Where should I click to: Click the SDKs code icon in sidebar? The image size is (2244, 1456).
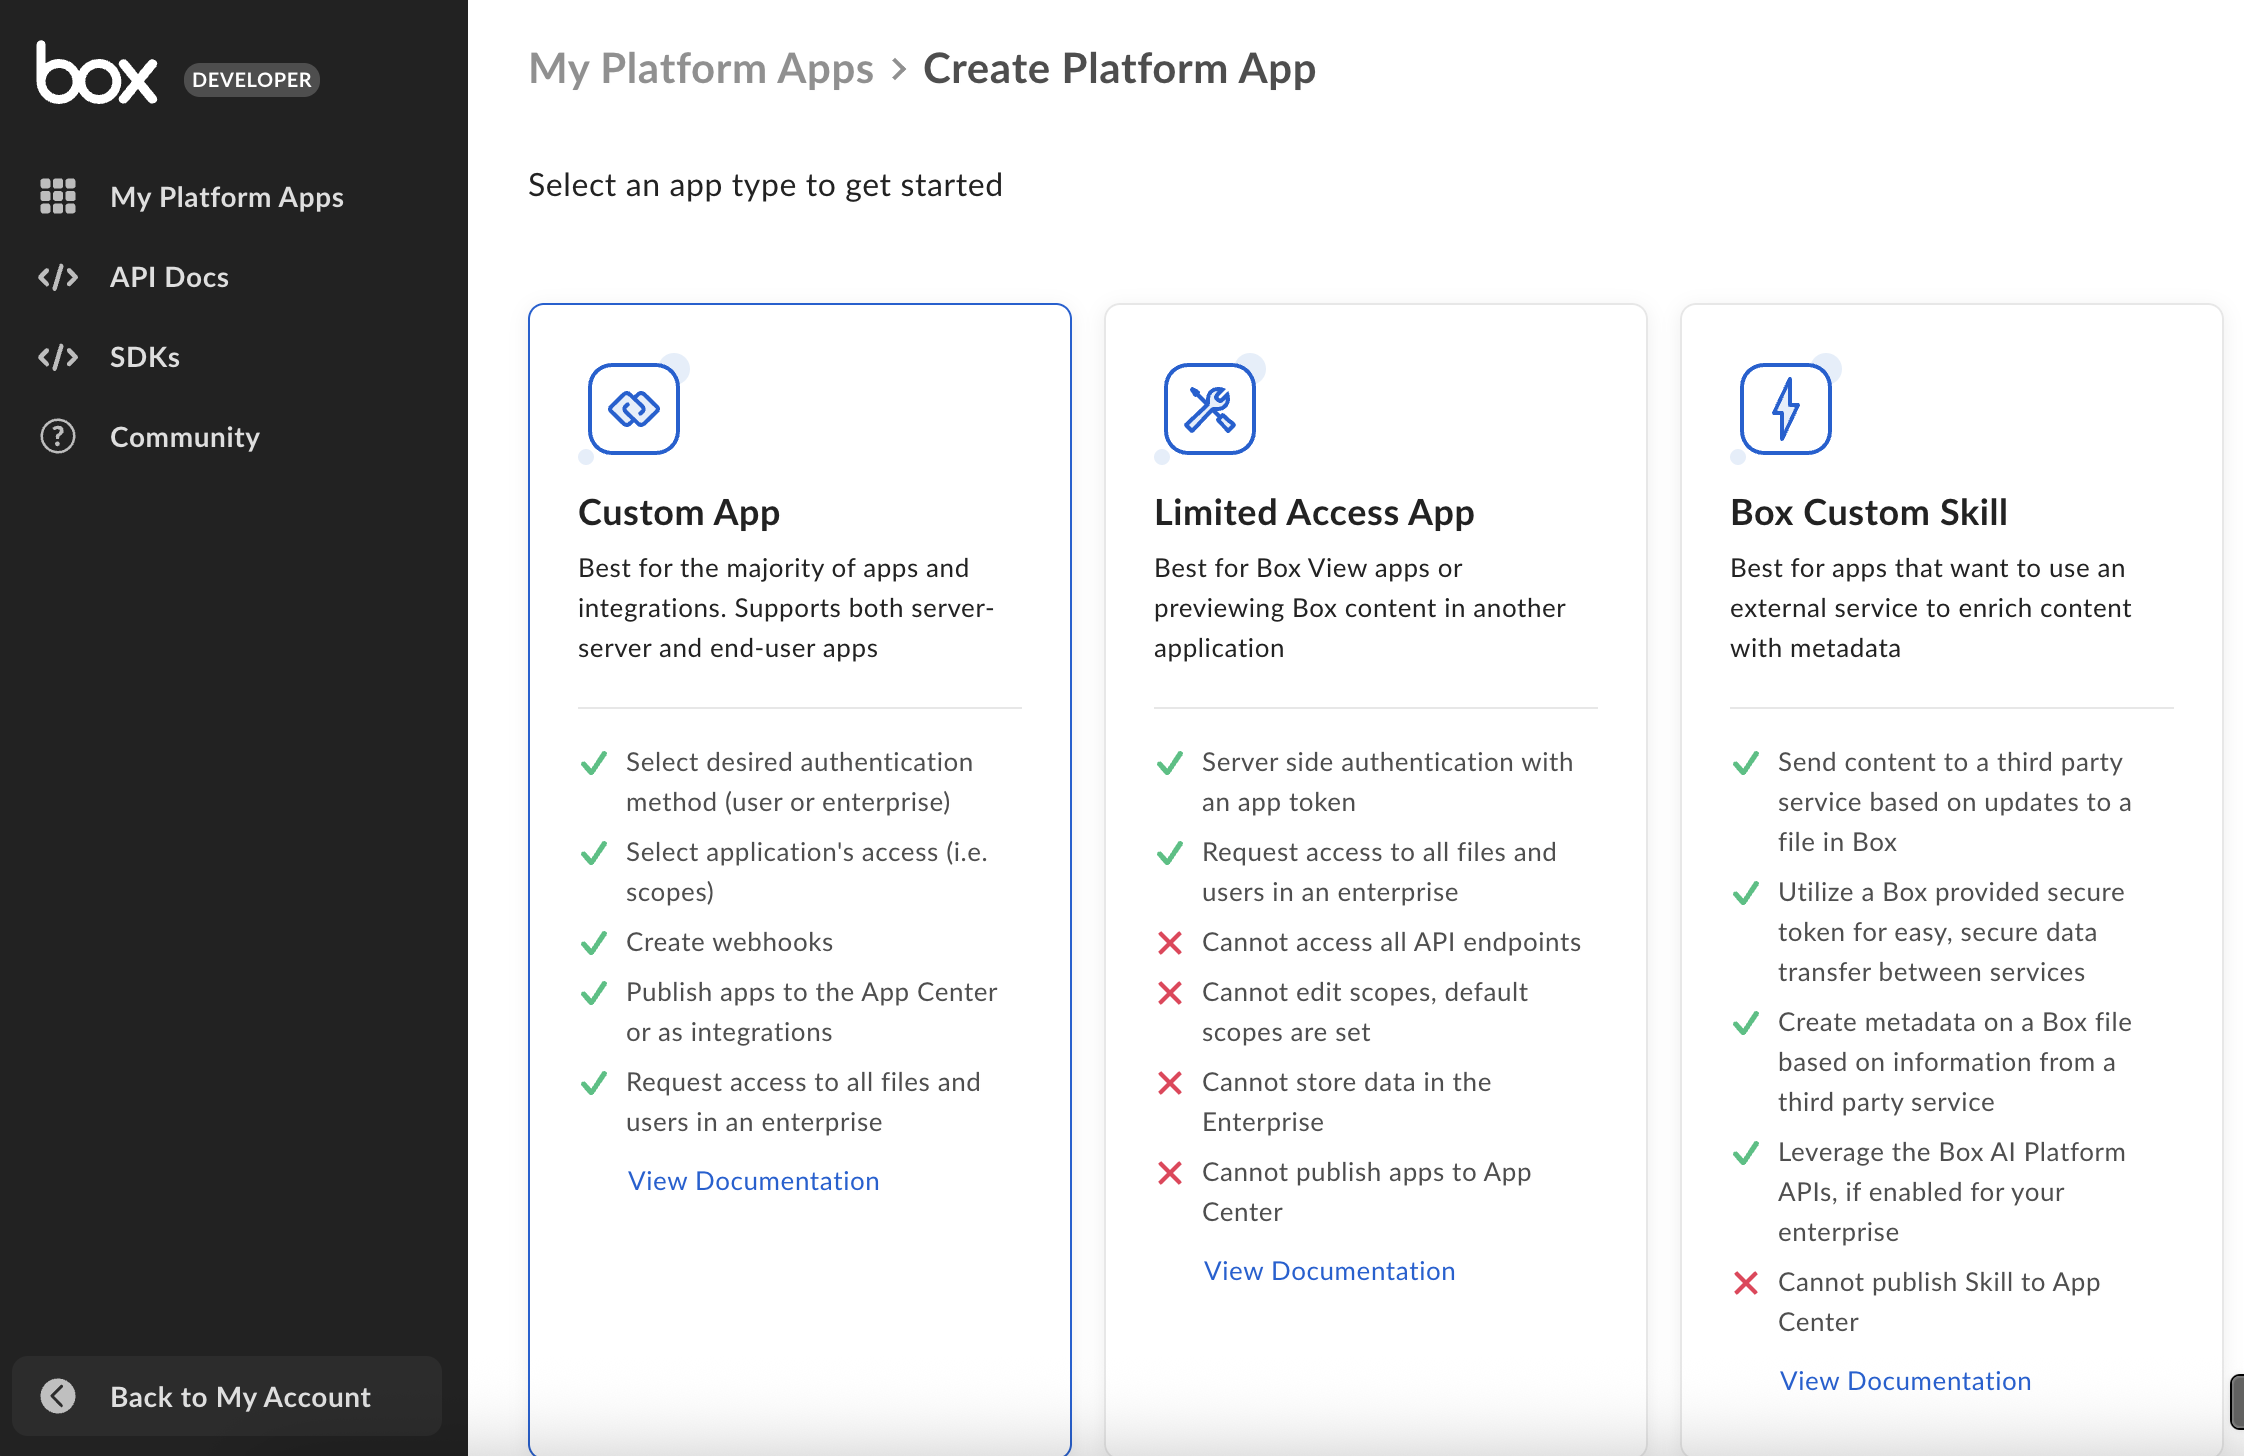pos(58,357)
